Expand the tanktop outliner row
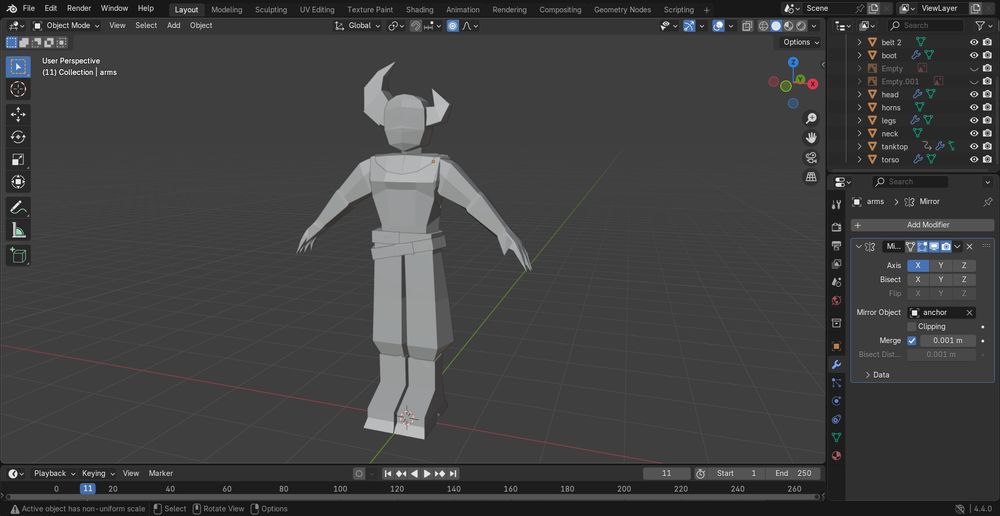Screen dimensions: 1000x516 pyautogui.click(x=859, y=147)
